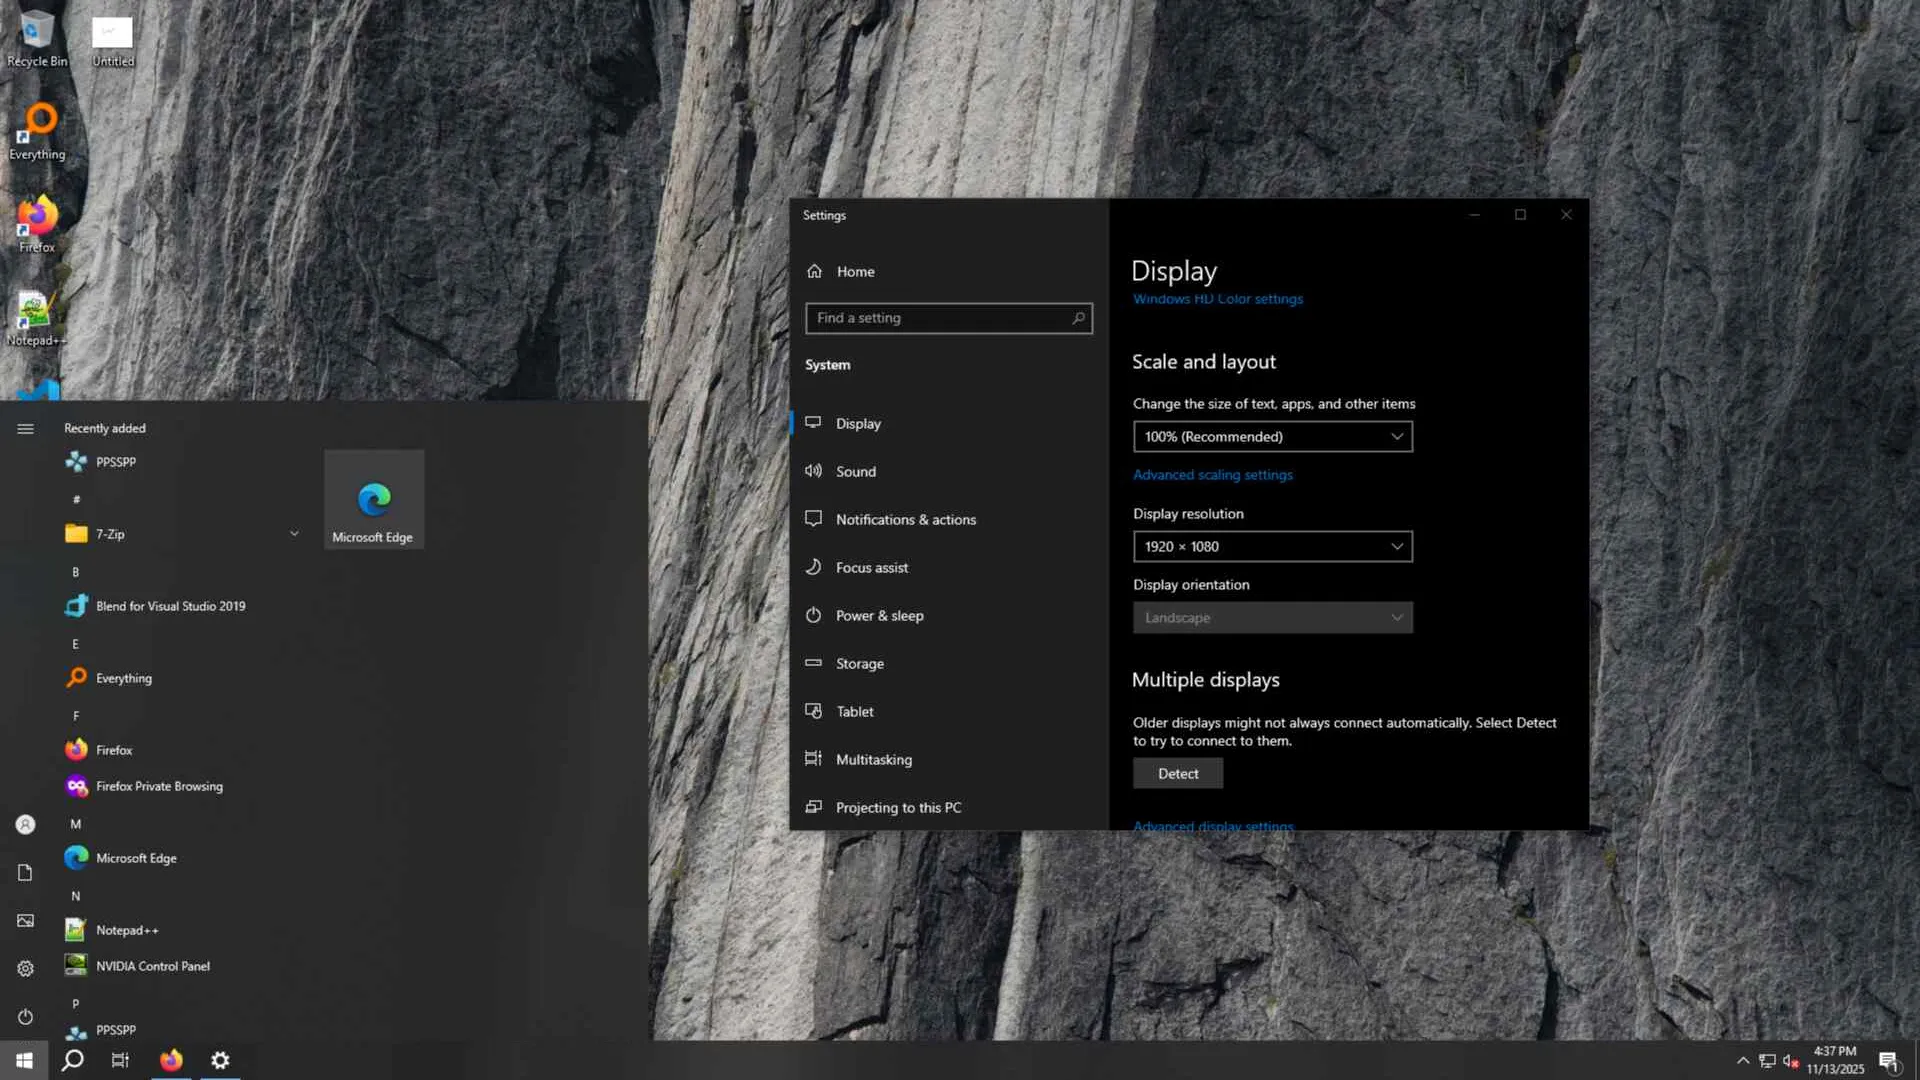Open the scale percentage dropdown

(x=1272, y=436)
